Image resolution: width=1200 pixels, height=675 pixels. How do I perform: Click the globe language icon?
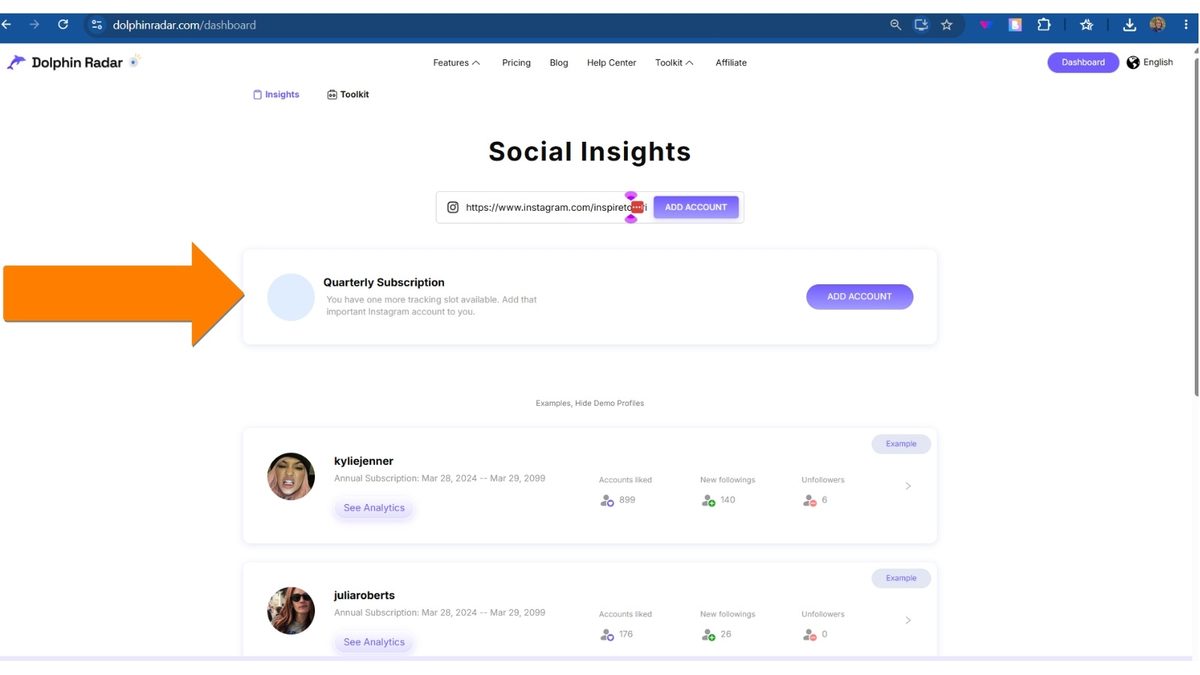pos(1133,62)
